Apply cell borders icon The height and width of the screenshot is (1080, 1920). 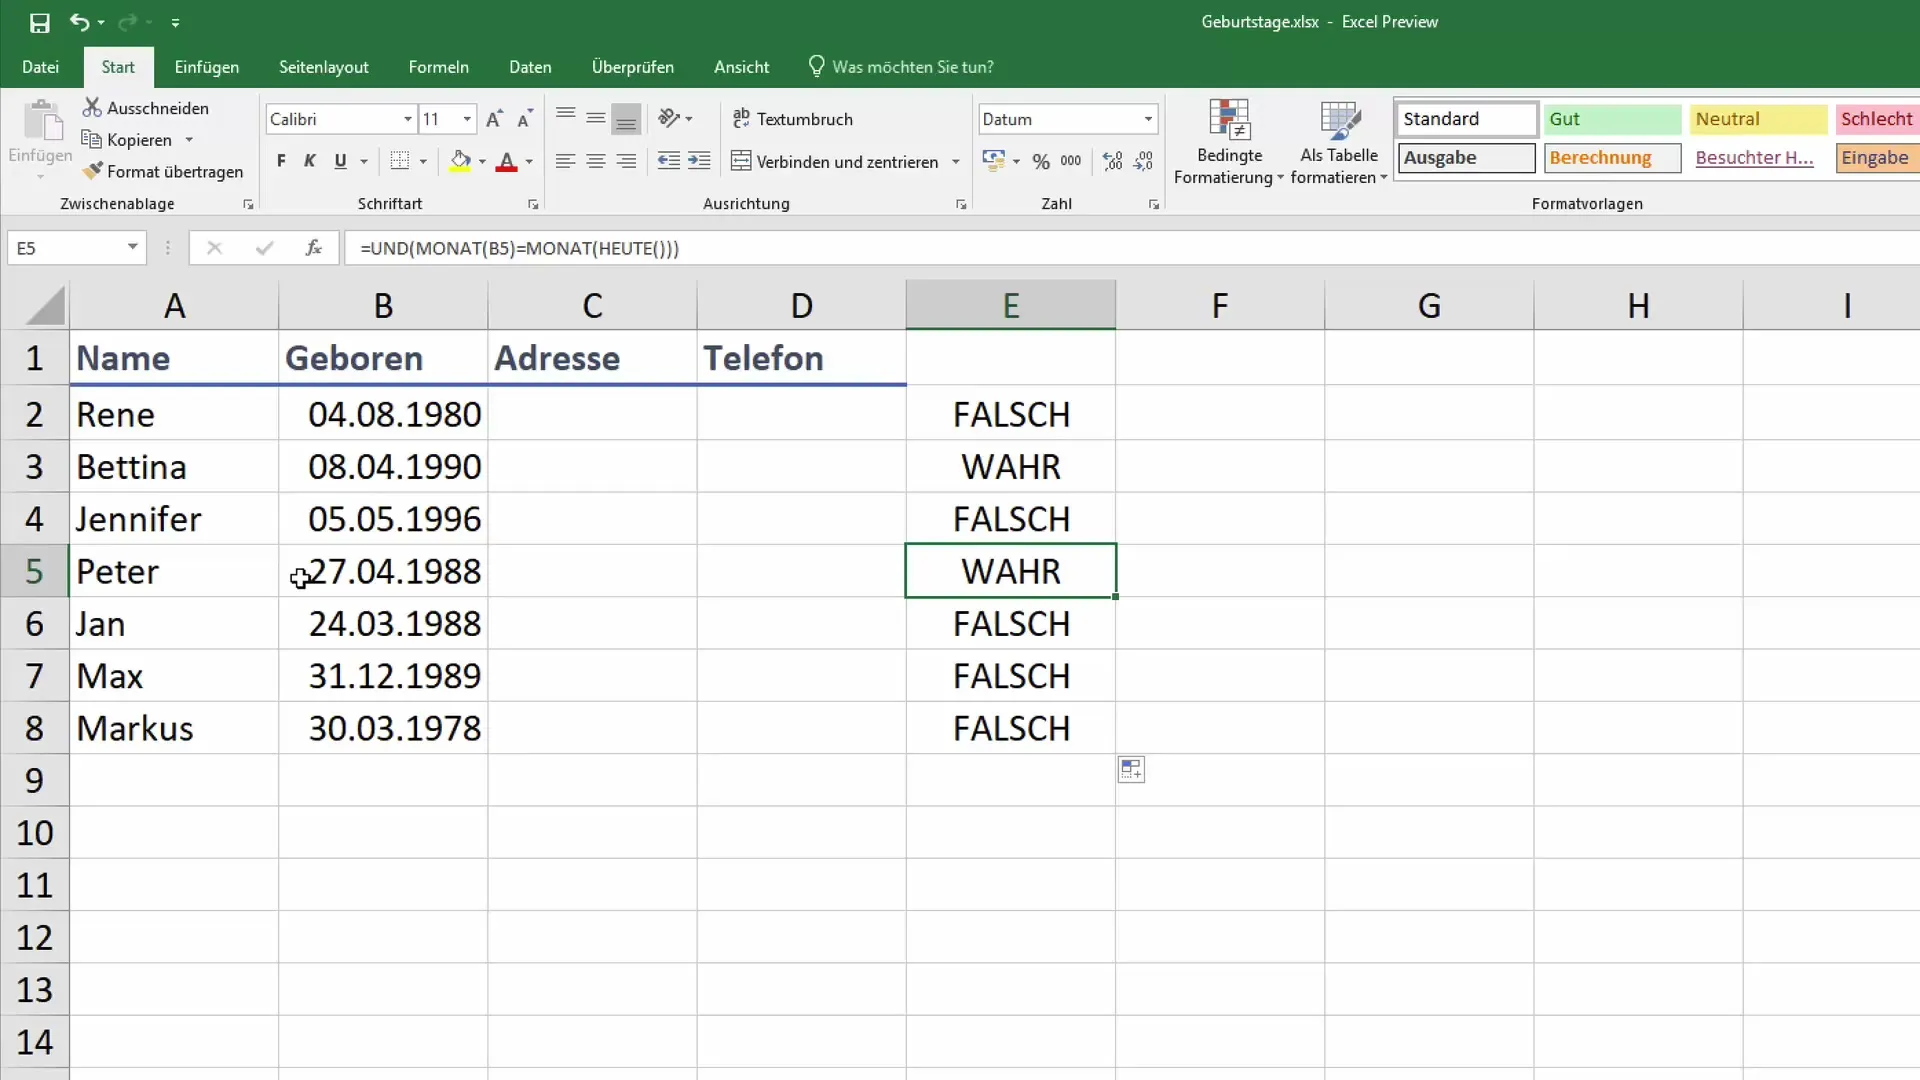[x=399, y=161]
